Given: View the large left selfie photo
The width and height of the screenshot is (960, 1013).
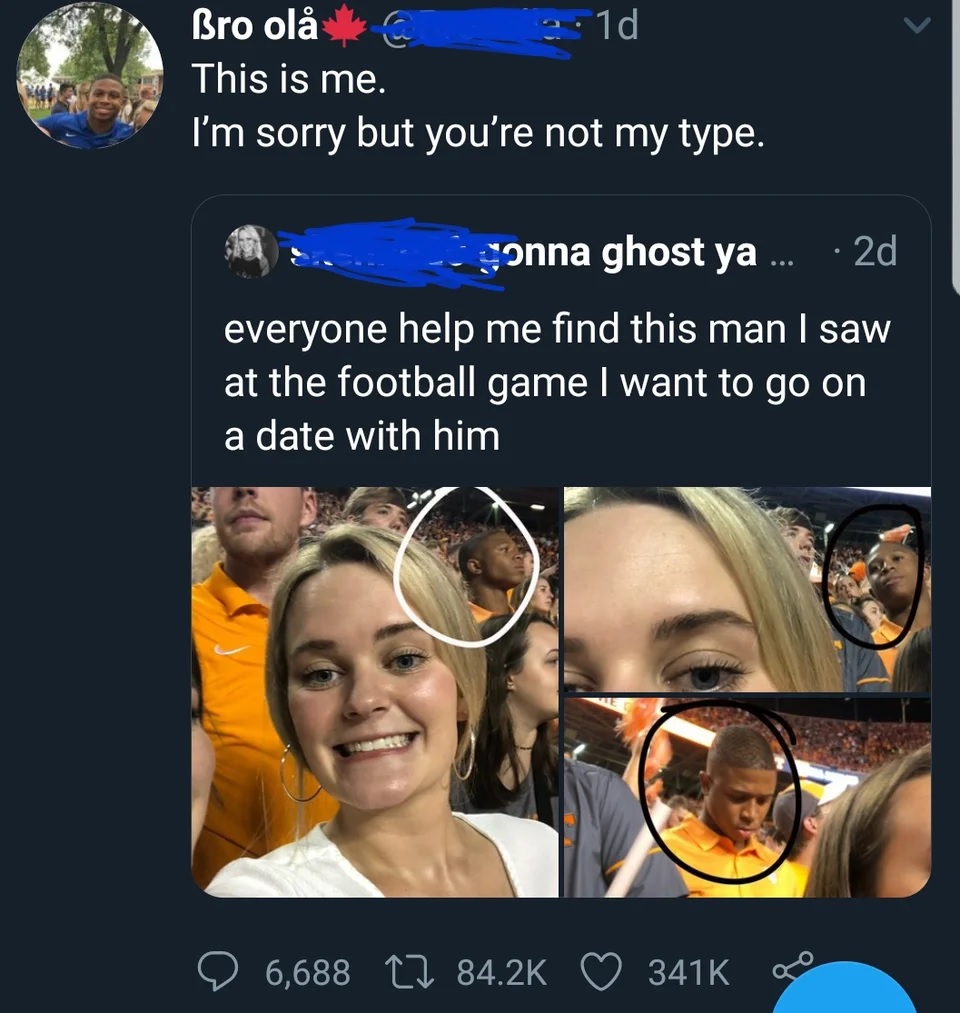Looking at the screenshot, I should coord(375,692).
